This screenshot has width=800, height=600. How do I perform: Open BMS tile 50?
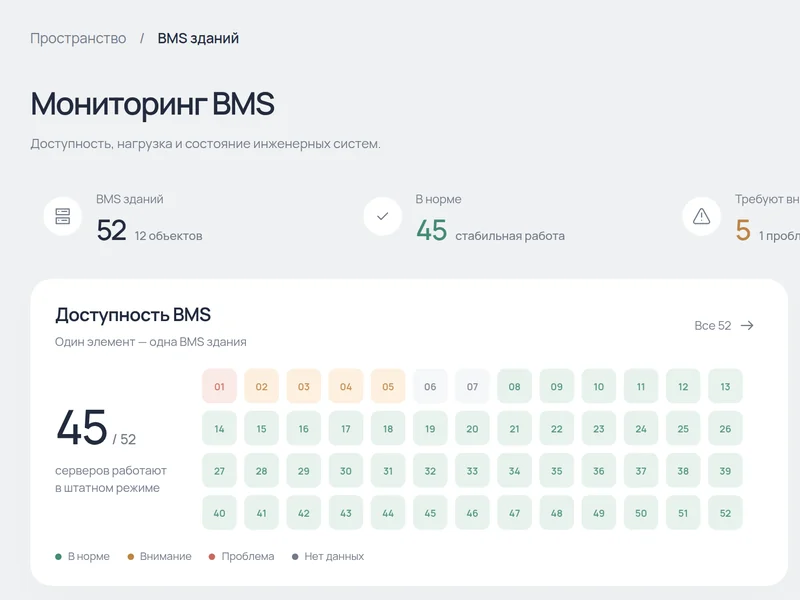point(641,513)
